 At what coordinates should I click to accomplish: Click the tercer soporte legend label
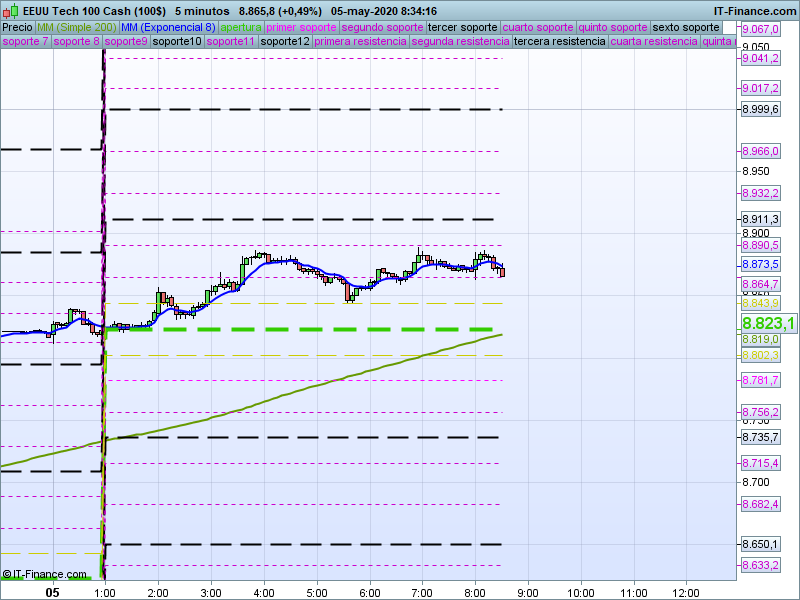tap(462, 27)
